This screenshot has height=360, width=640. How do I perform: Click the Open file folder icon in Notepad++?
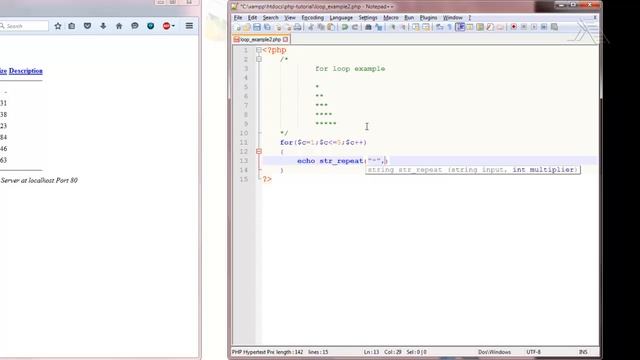point(247,27)
